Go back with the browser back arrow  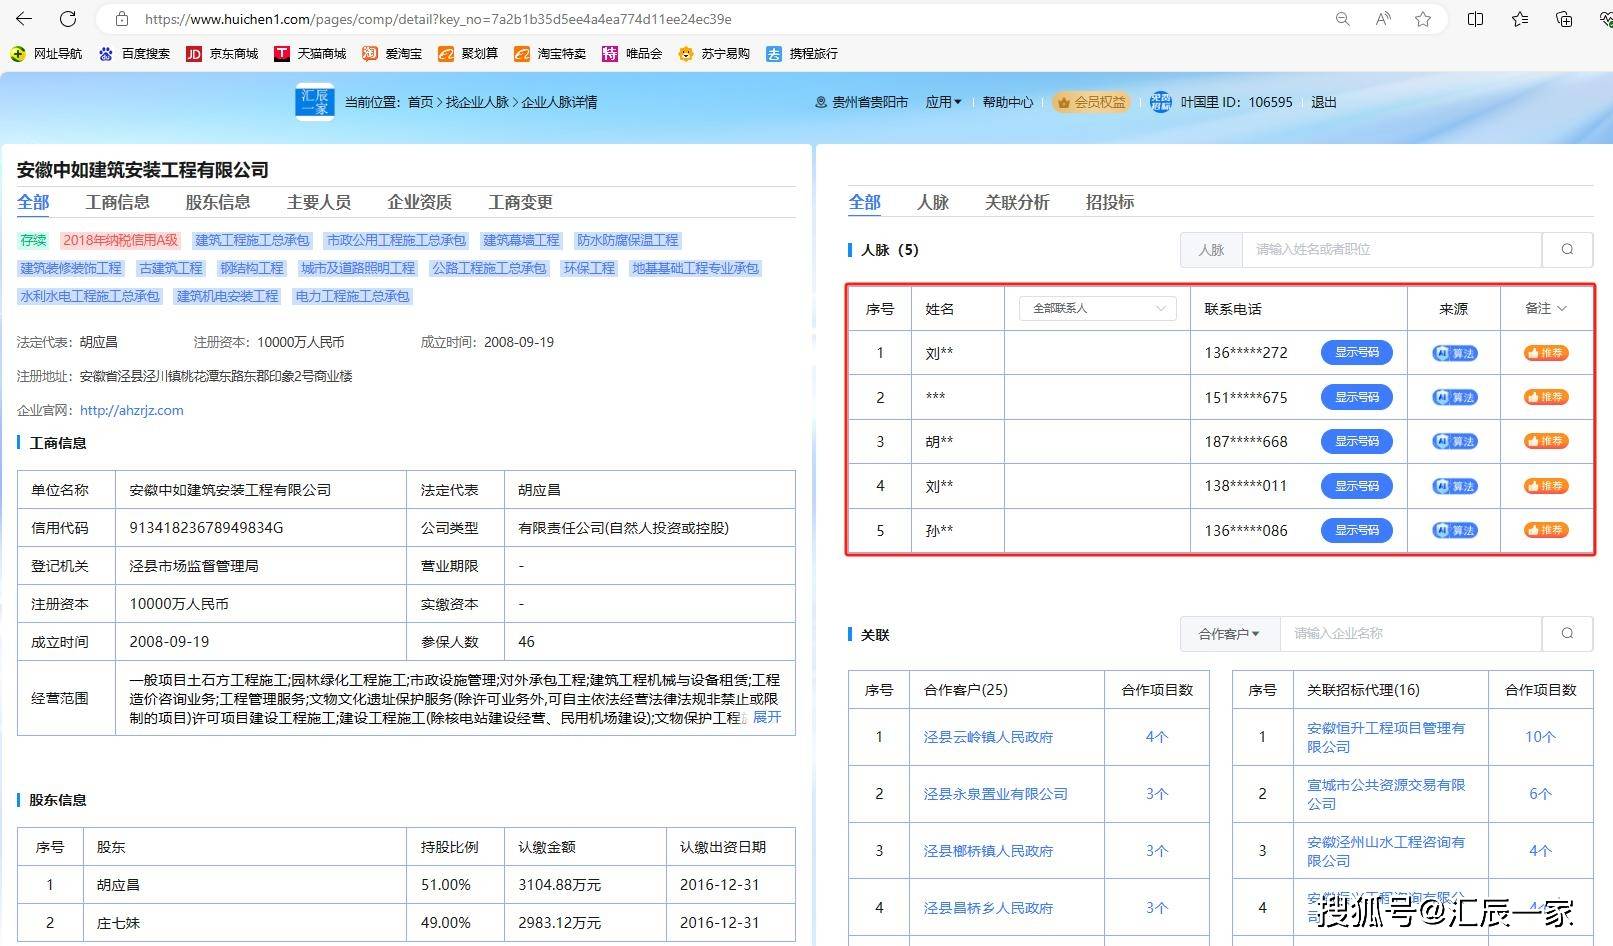point(24,18)
